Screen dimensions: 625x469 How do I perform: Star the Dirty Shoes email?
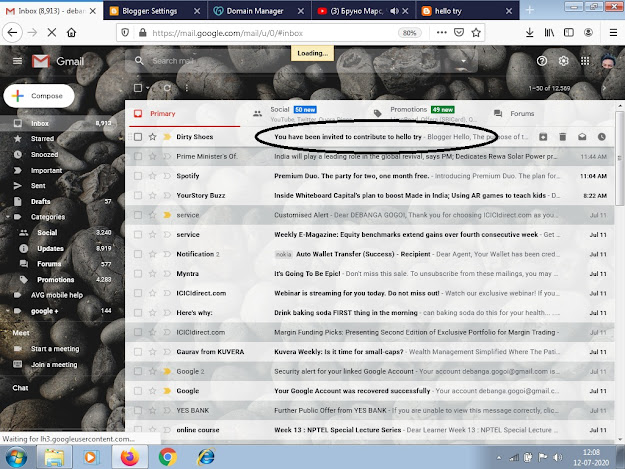click(152, 137)
